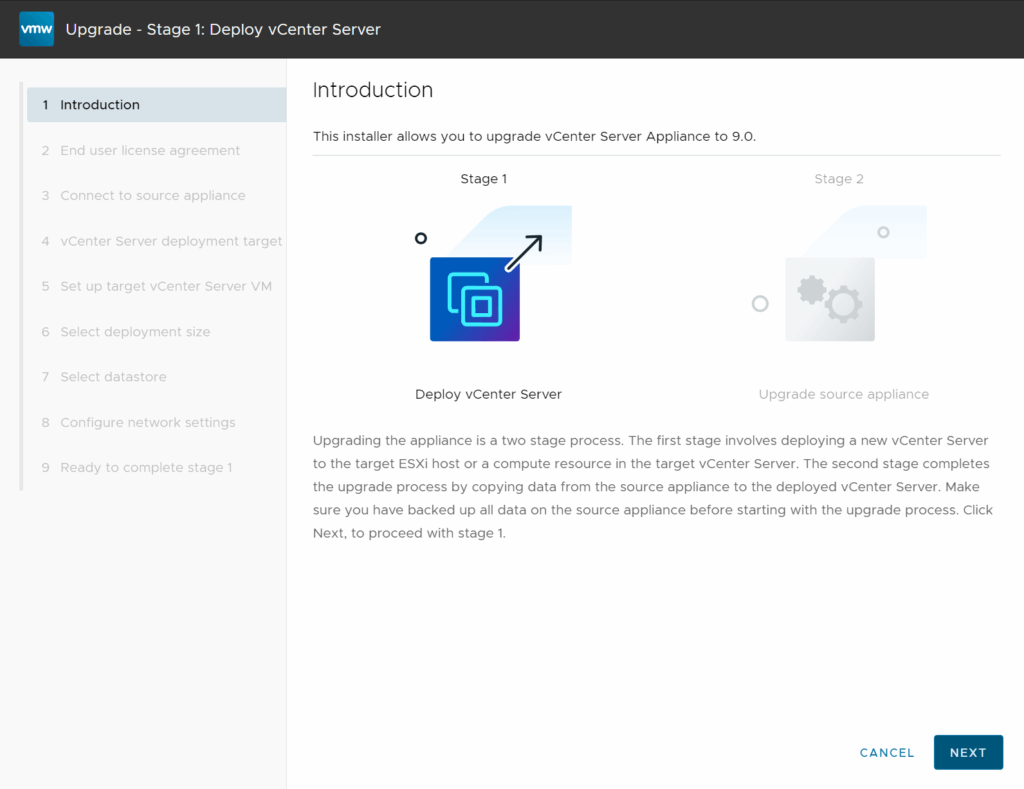Click the vmw logo icon

click(x=37, y=29)
